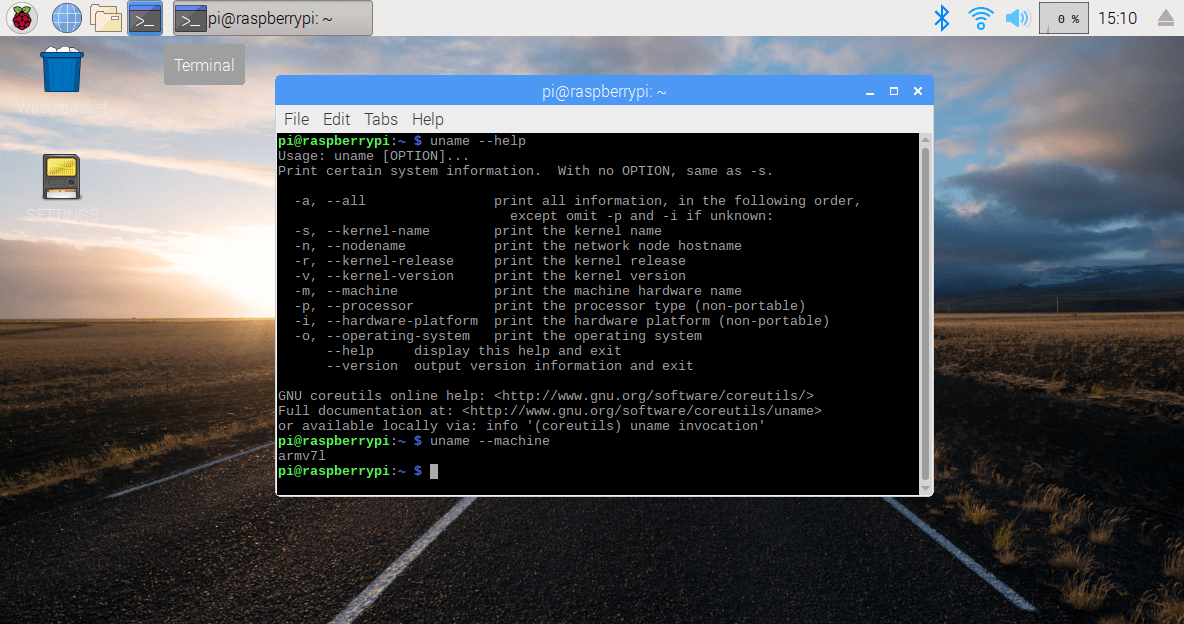Click the eject removable media icon
This screenshot has width=1184, height=624.
pyautogui.click(x=1165, y=17)
